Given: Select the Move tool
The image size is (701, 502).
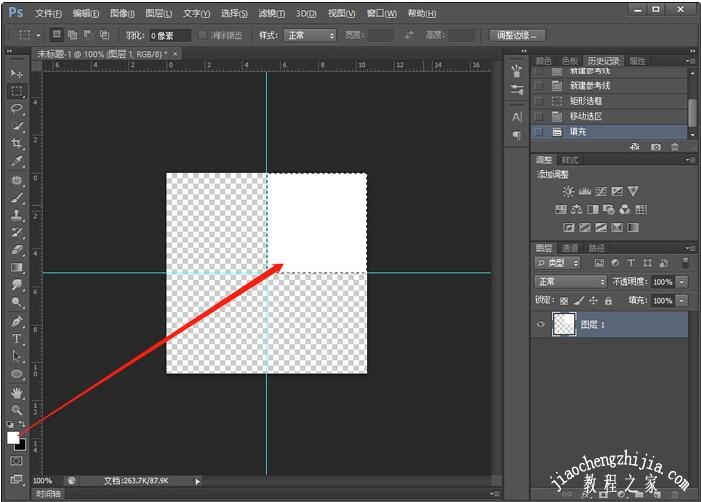Looking at the screenshot, I should click(x=17, y=74).
